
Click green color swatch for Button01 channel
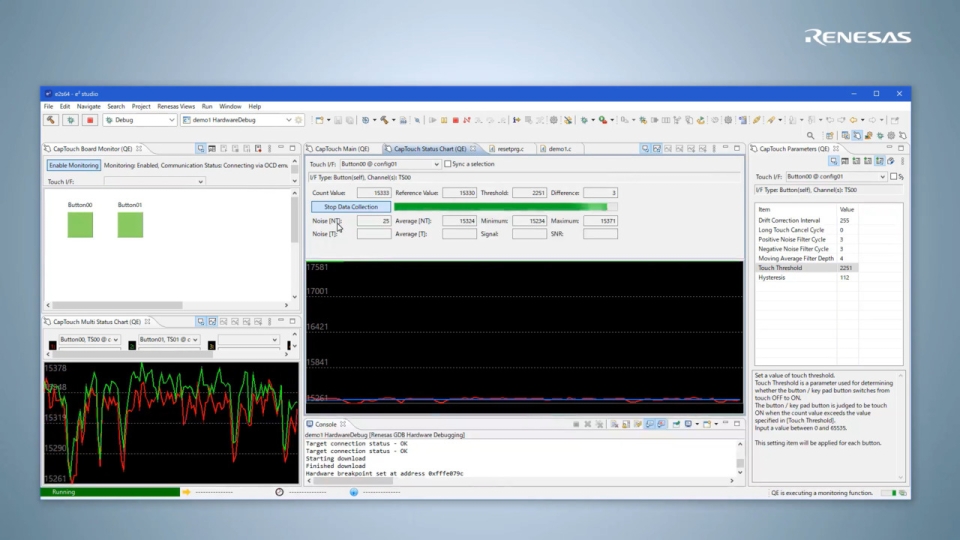[x=132, y=346]
